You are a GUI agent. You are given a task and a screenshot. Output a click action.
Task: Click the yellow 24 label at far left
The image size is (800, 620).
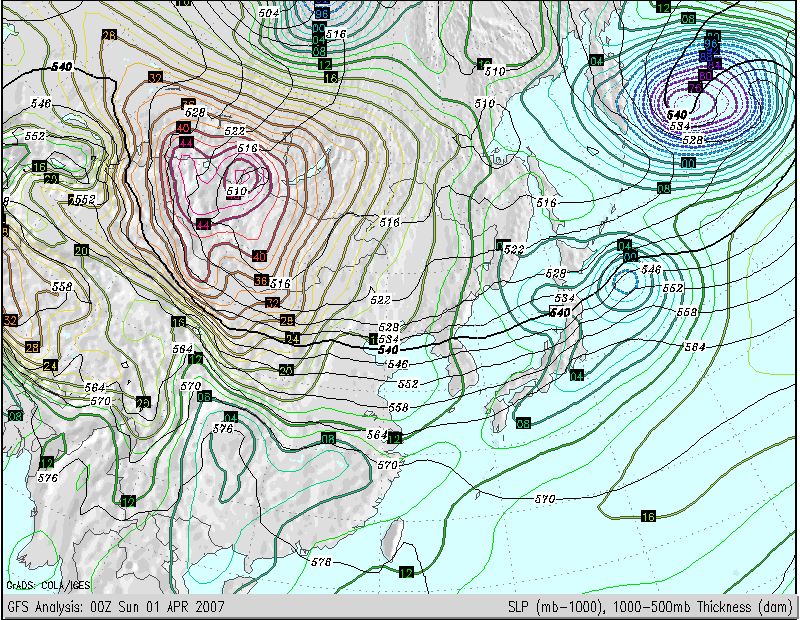pos(50,366)
